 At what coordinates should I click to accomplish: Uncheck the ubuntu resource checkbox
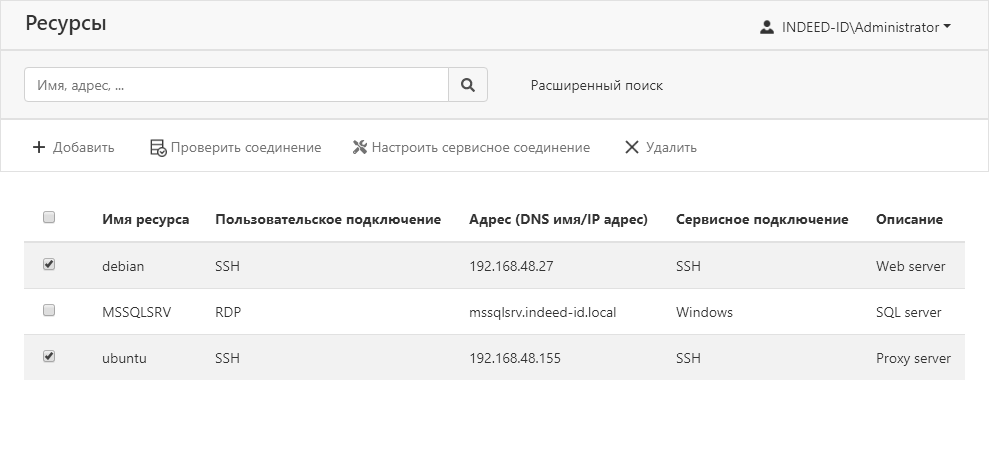(x=49, y=356)
